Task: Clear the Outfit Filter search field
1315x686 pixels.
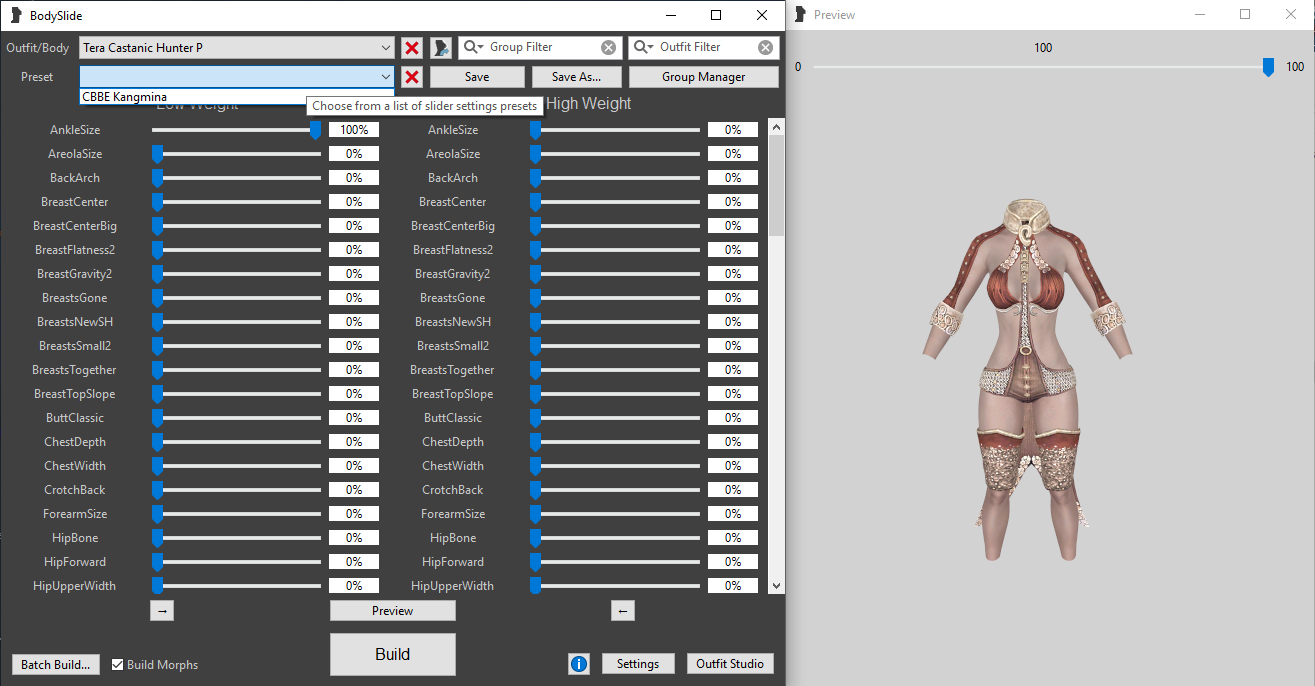Action: tap(765, 48)
